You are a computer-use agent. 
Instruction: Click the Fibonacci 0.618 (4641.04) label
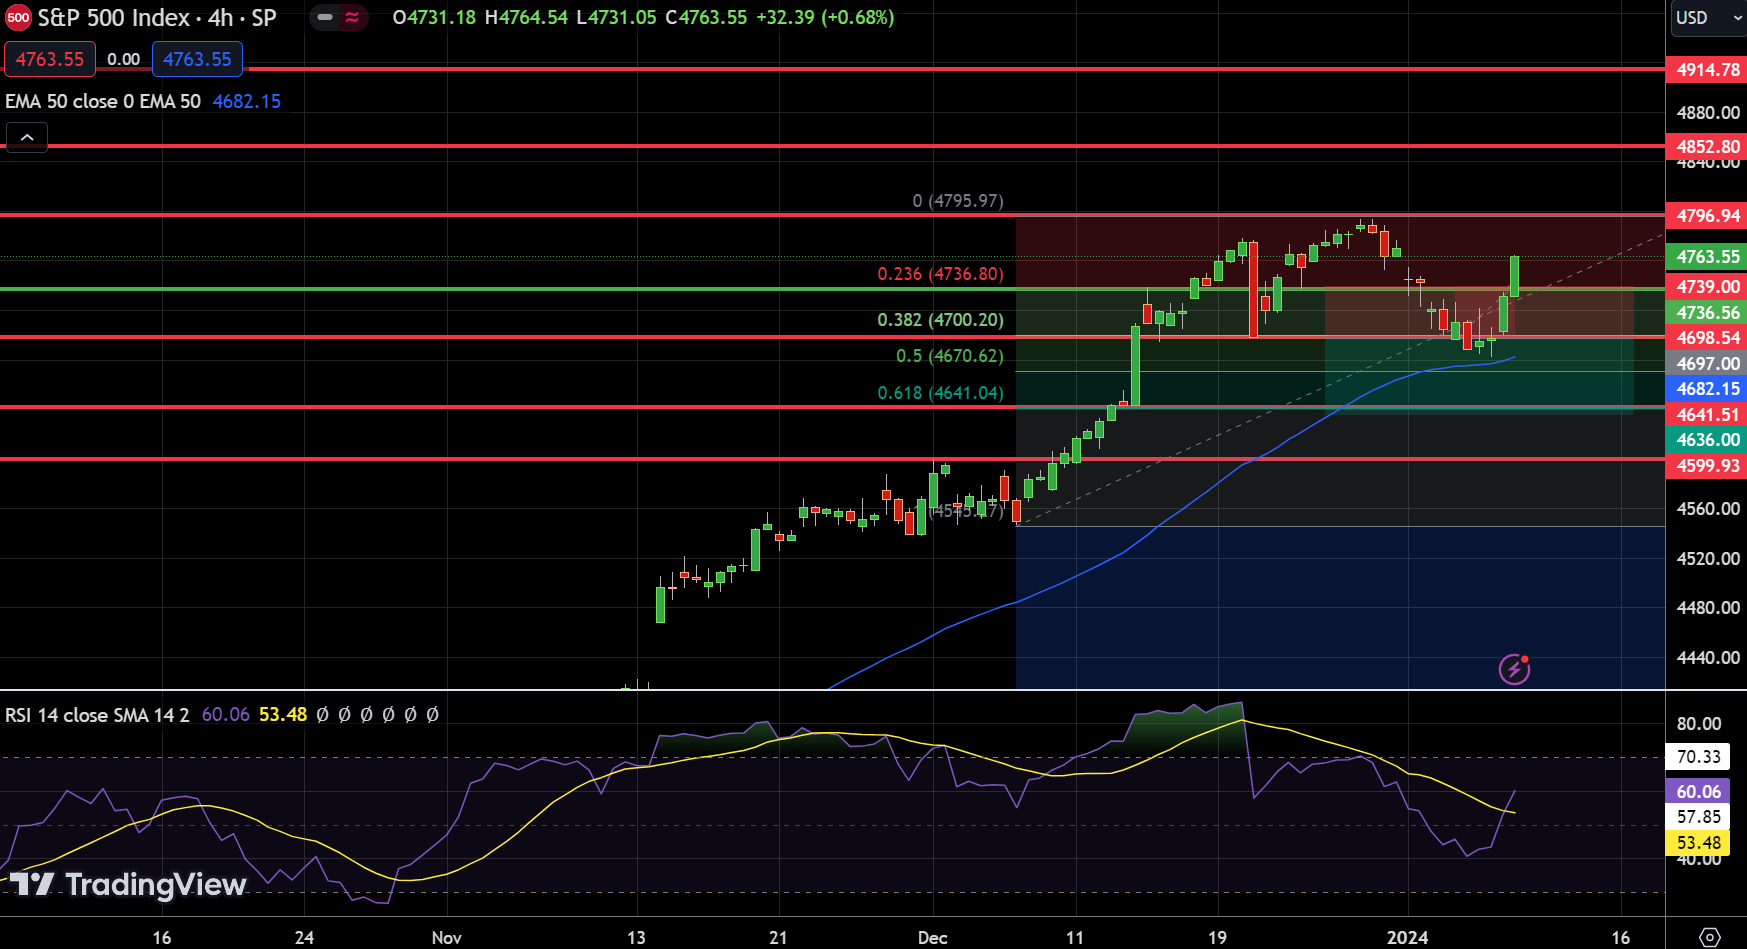pyautogui.click(x=940, y=393)
